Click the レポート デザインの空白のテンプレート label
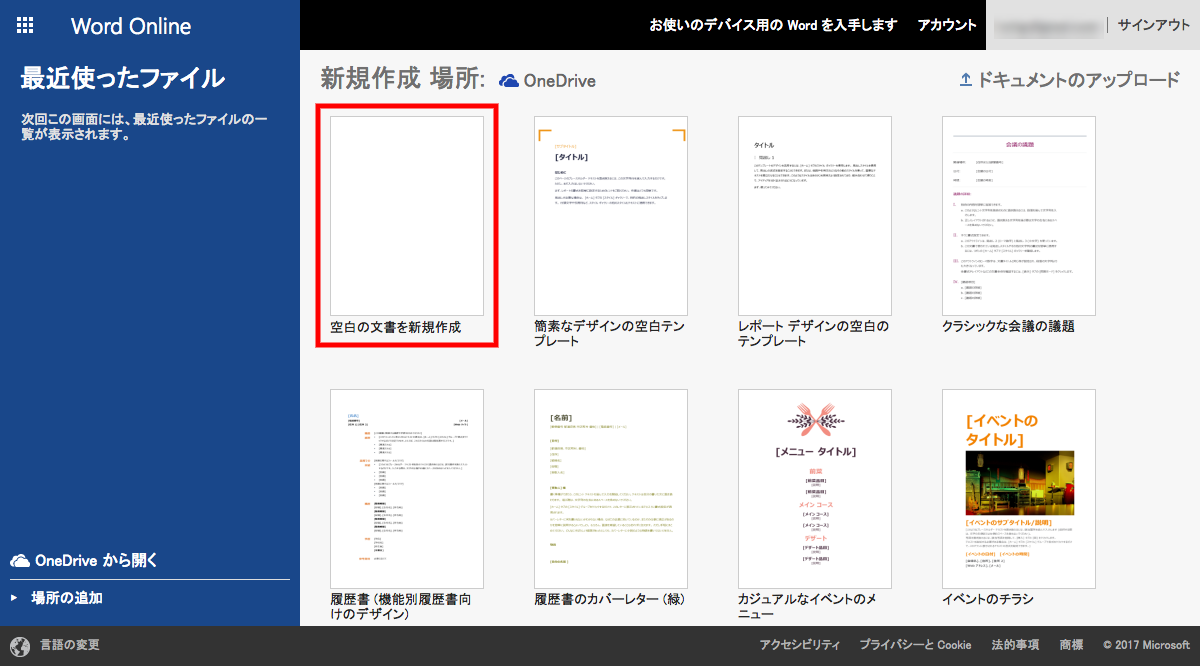The width and height of the screenshot is (1200, 666). (x=813, y=333)
